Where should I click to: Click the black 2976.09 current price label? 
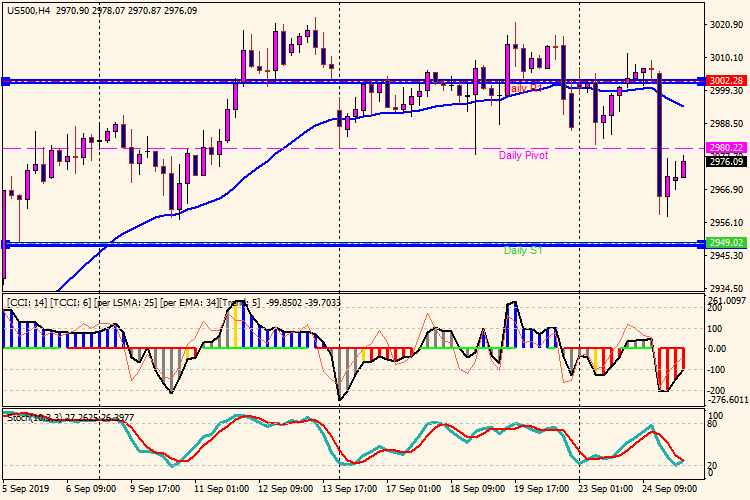point(726,162)
